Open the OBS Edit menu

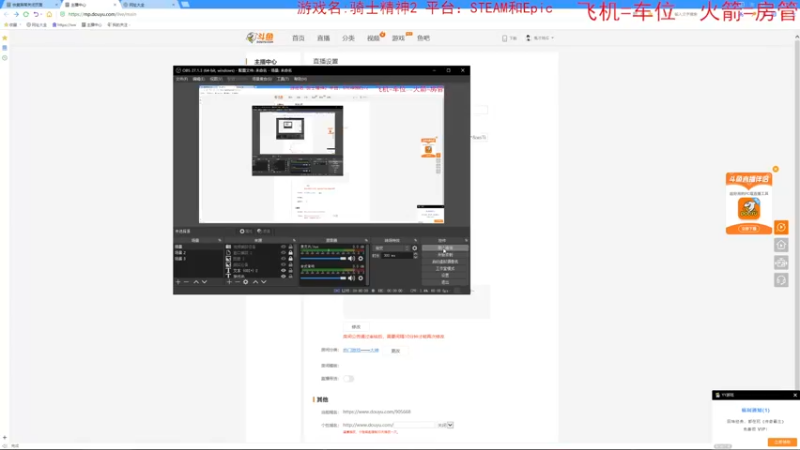tap(199, 79)
